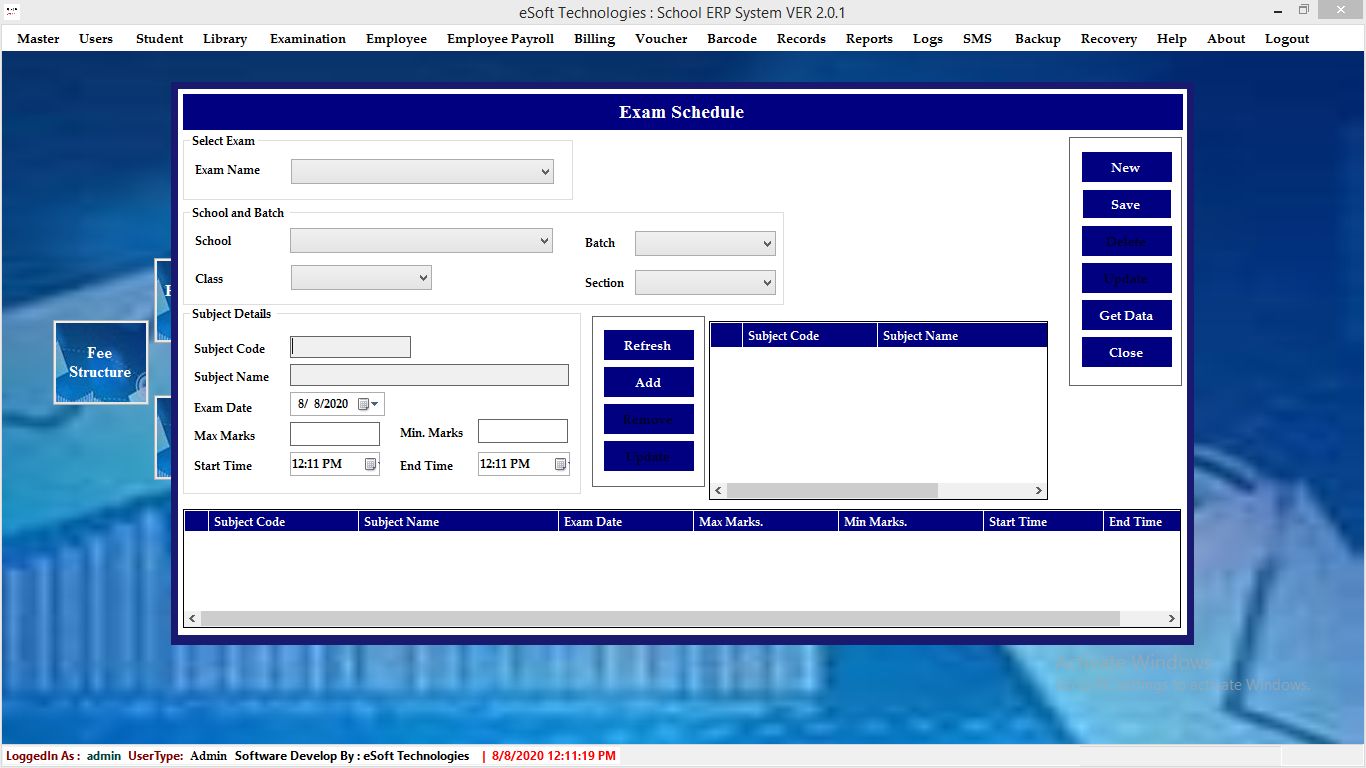Open the Billing menu
This screenshot has height=768, width=1366.
pos(595,39)
